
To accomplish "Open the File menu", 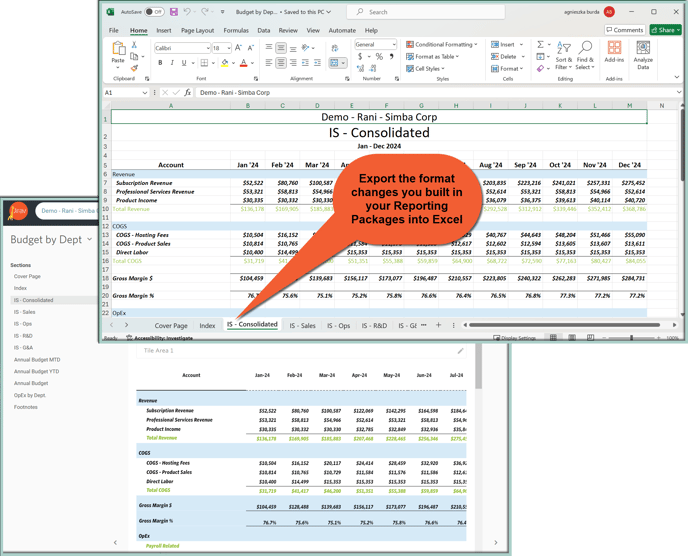I will 114,30.
